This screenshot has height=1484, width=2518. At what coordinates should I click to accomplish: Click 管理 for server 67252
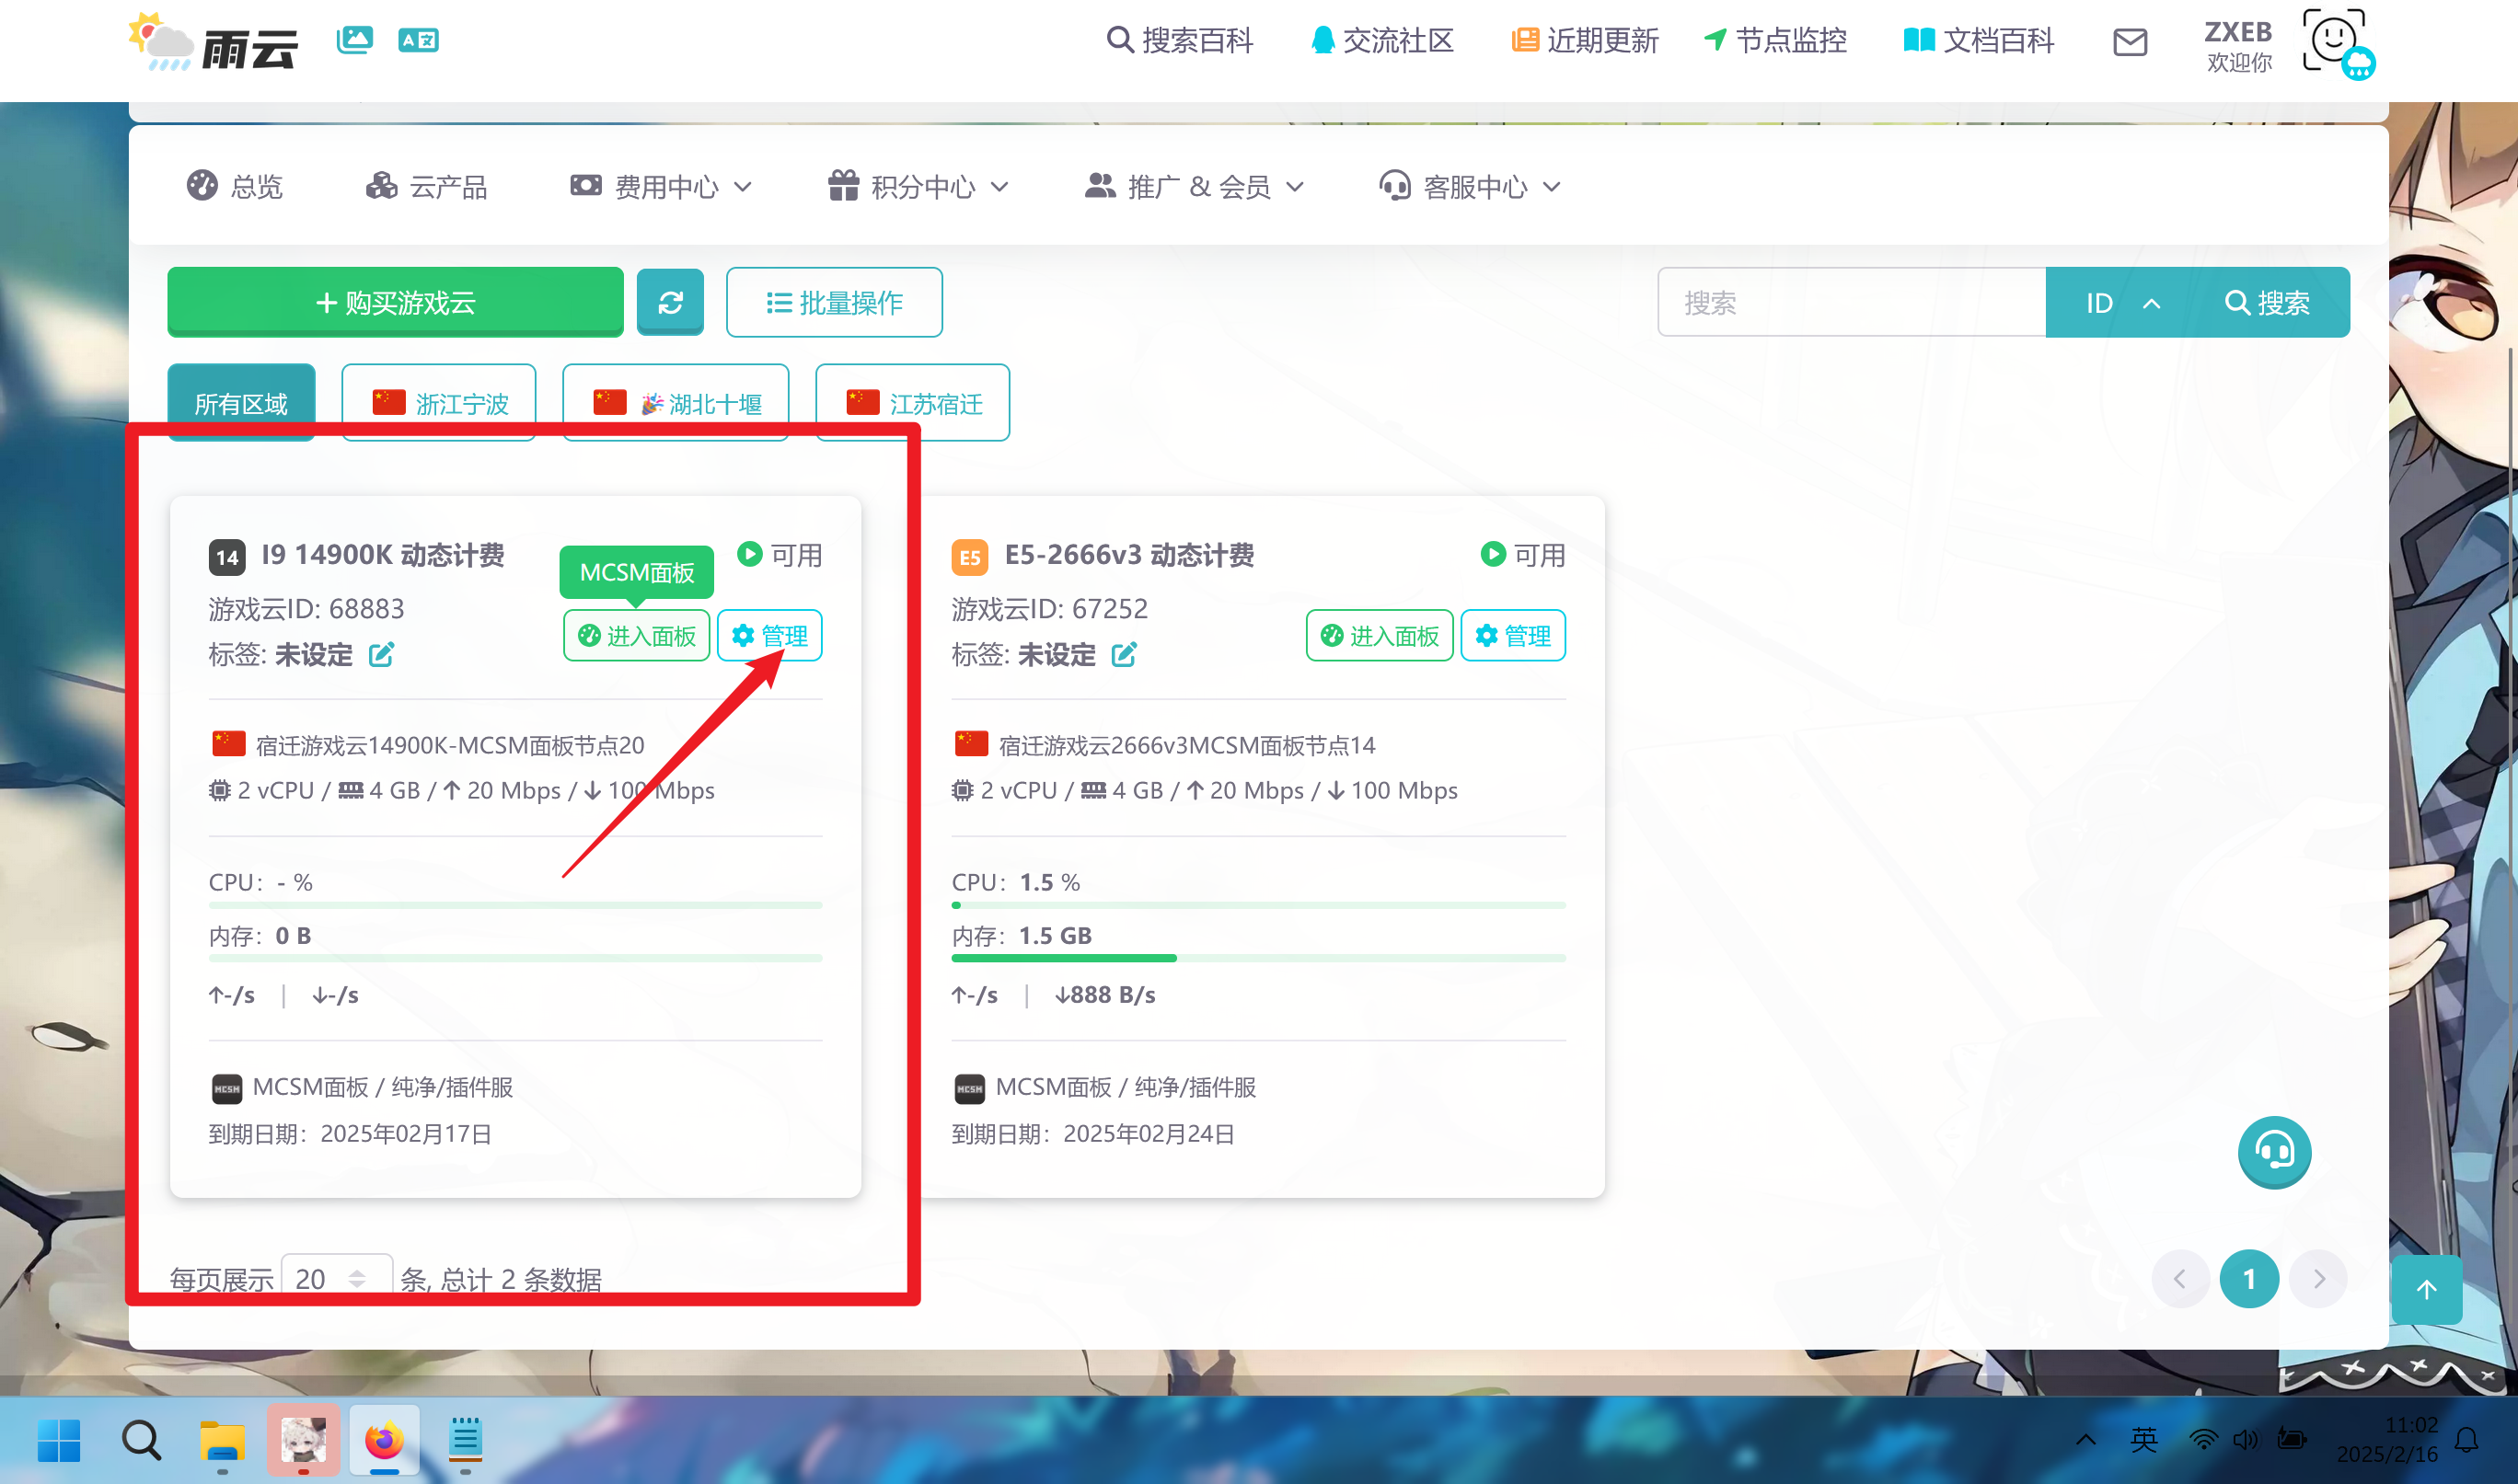(1513, 636)
